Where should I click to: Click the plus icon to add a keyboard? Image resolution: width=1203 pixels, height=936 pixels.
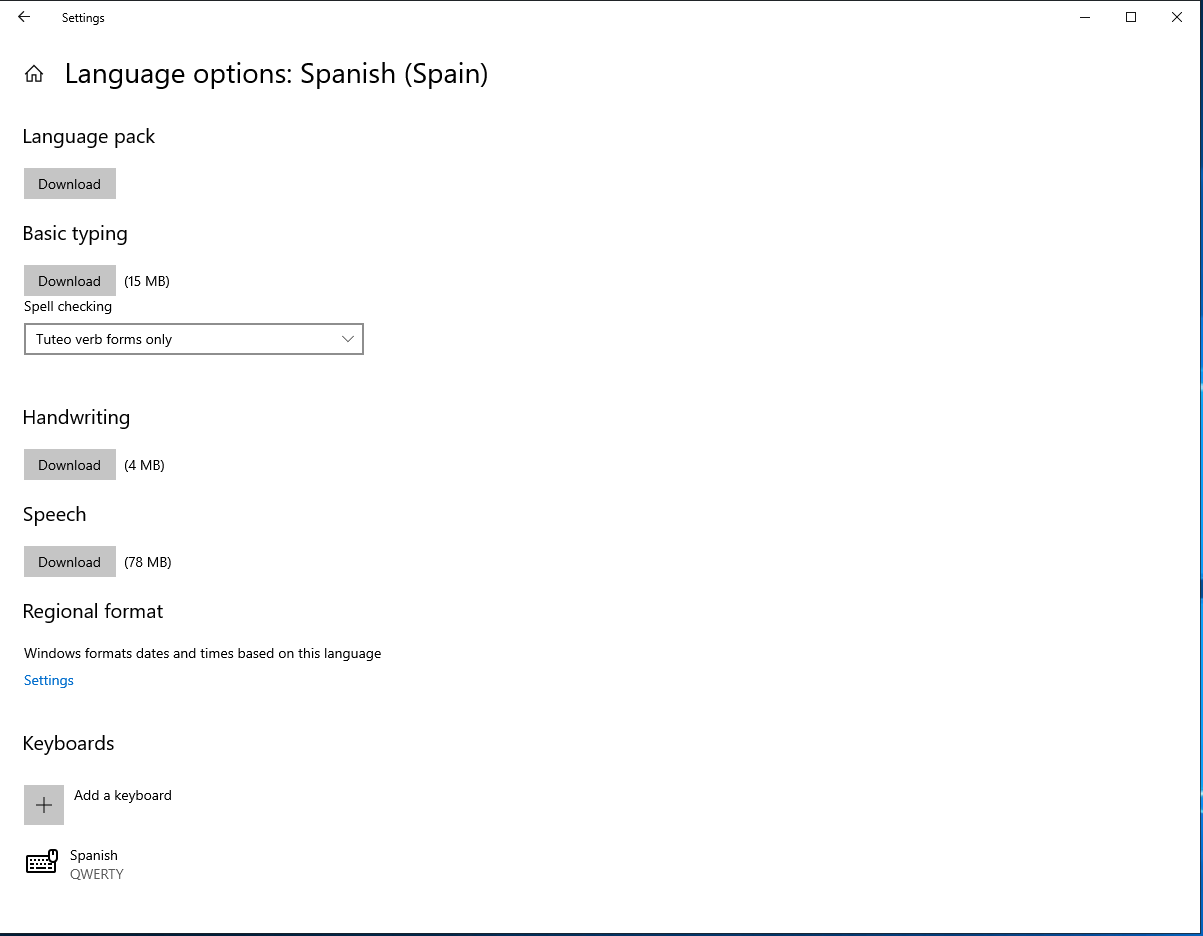coord(43,804)
